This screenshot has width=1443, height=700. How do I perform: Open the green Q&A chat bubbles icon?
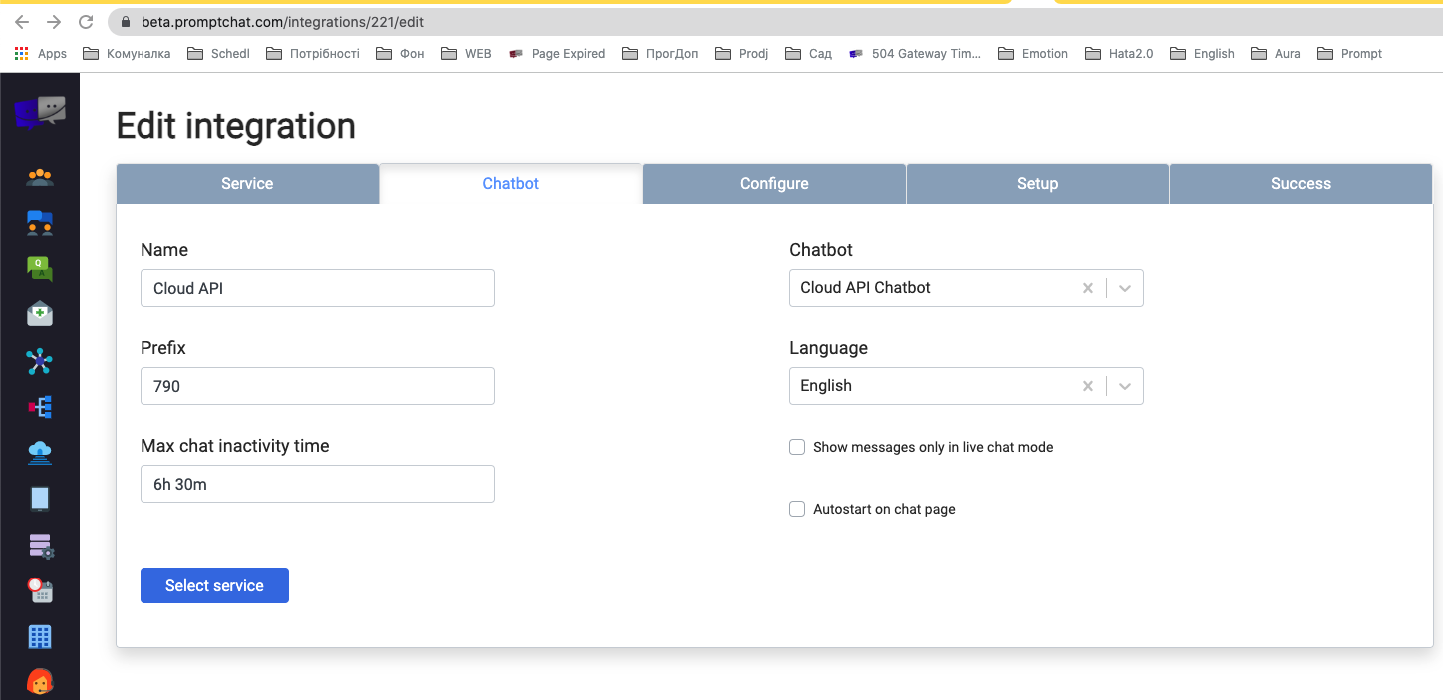point(40,268)
